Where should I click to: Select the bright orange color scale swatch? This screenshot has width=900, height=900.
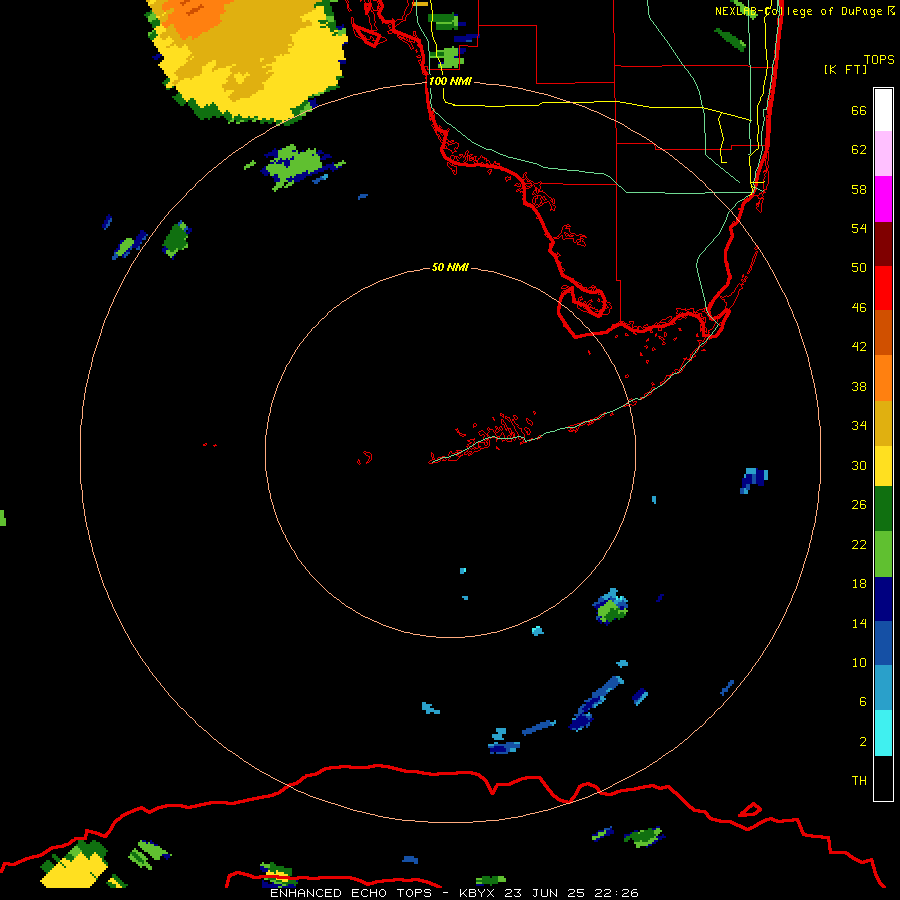pyautogui.click(x=883, y=378)
